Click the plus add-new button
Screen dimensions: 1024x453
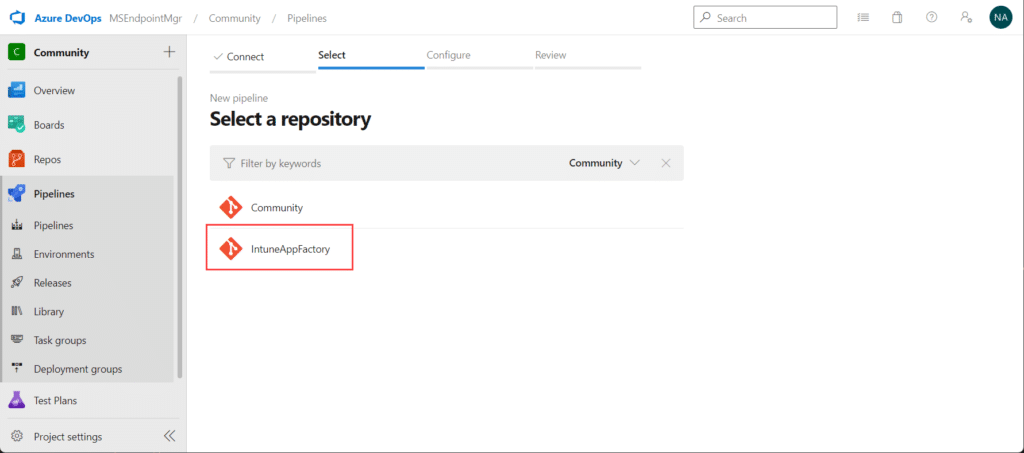(169, 52)
